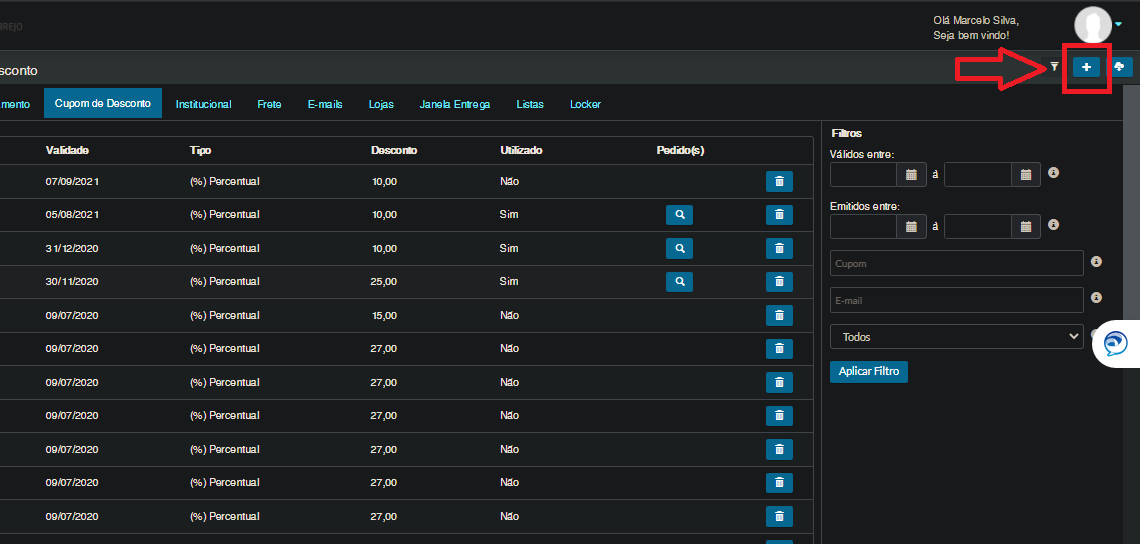Screen dimensions: 1140x544
Task: Open the user avatar profile picture
Action: click(1093, 24)
